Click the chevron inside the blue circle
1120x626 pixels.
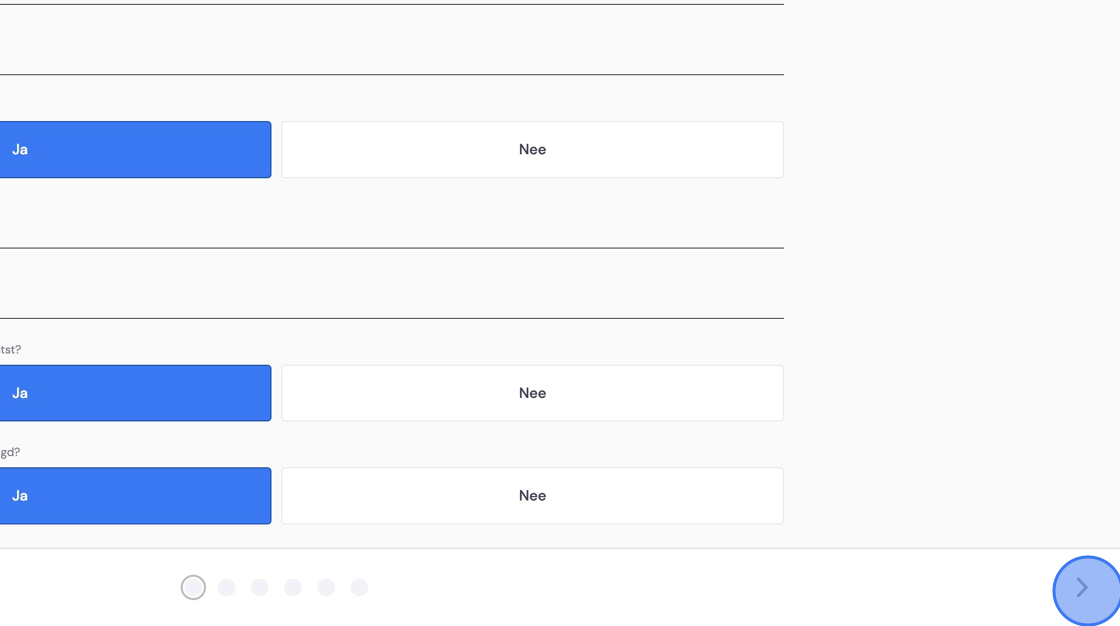click(x=1082, y=587)
